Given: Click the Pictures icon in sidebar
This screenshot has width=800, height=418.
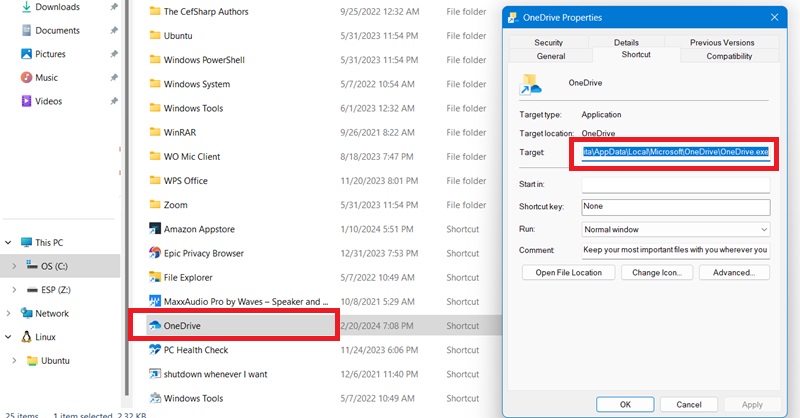Looking at the screenshot, I should click(26, 54).
